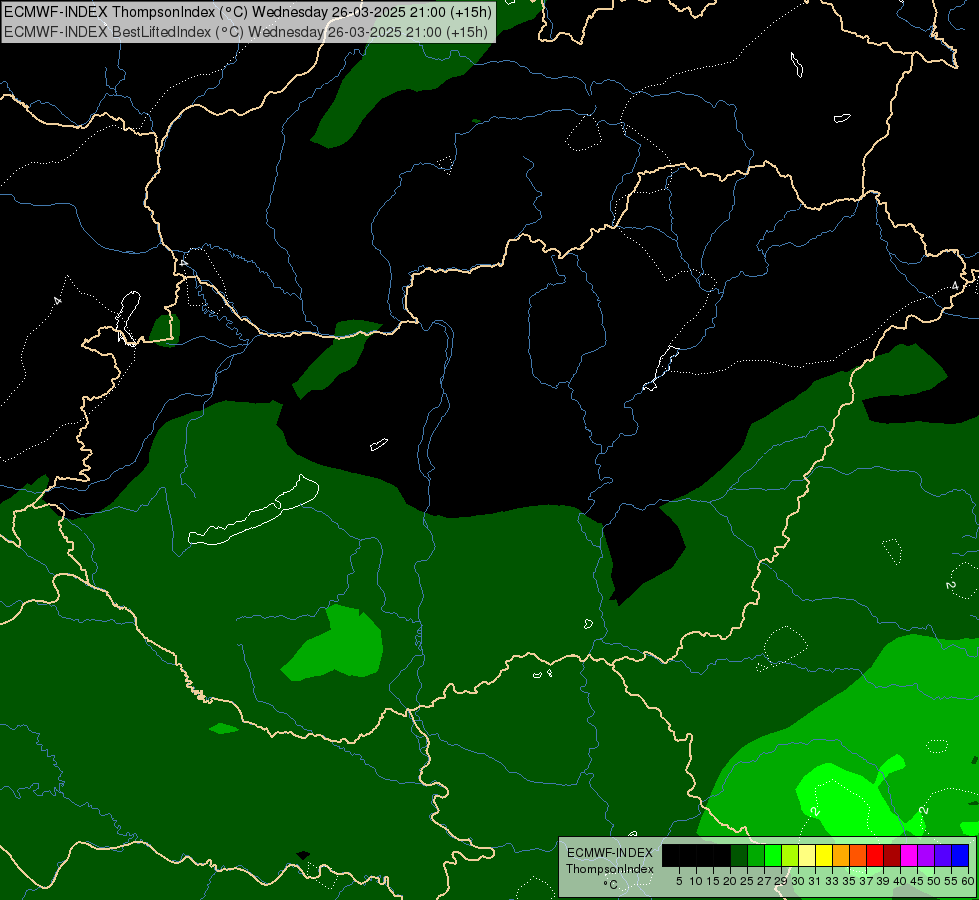The image size is (979, 900).
Task: Select the orange 33–35 legend swatch
Action: (841, 855)
